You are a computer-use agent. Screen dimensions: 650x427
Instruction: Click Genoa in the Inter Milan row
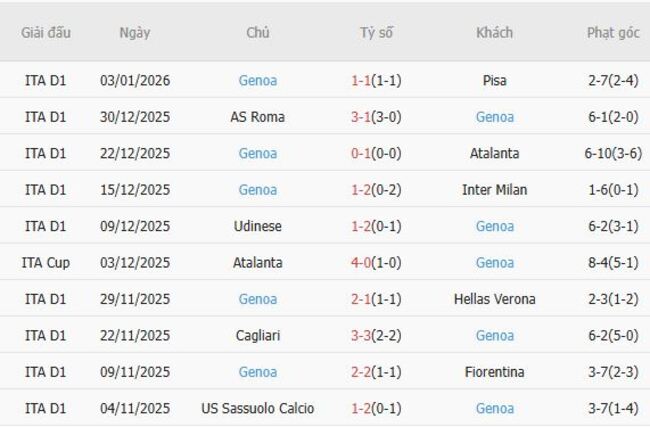pyautogui.click(x=258, y=190)
